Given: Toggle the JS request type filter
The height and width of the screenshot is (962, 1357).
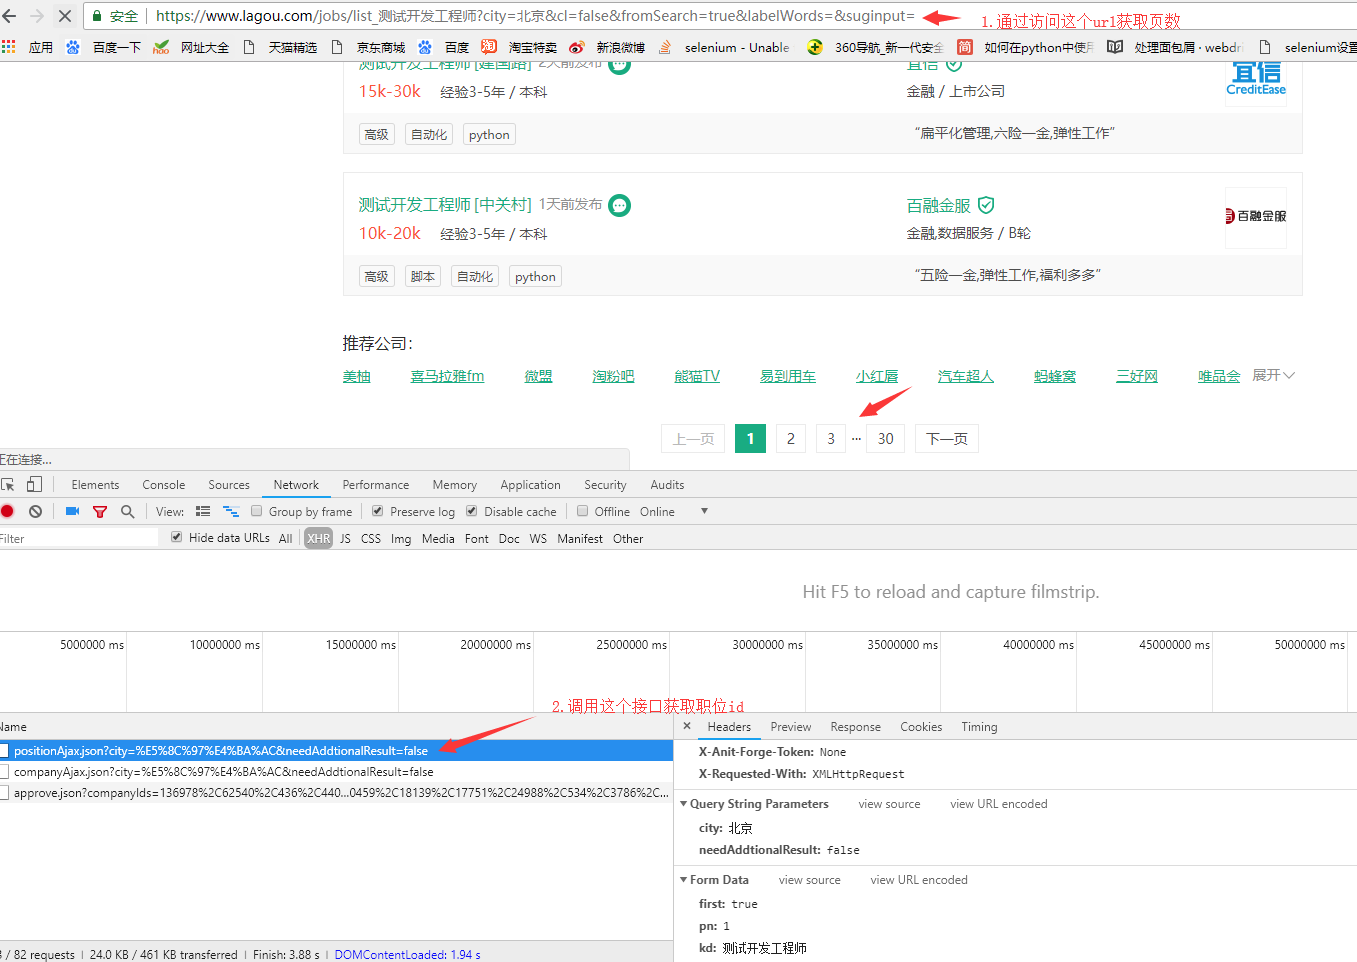Looking at the screenshot, I should pos(345,538).
